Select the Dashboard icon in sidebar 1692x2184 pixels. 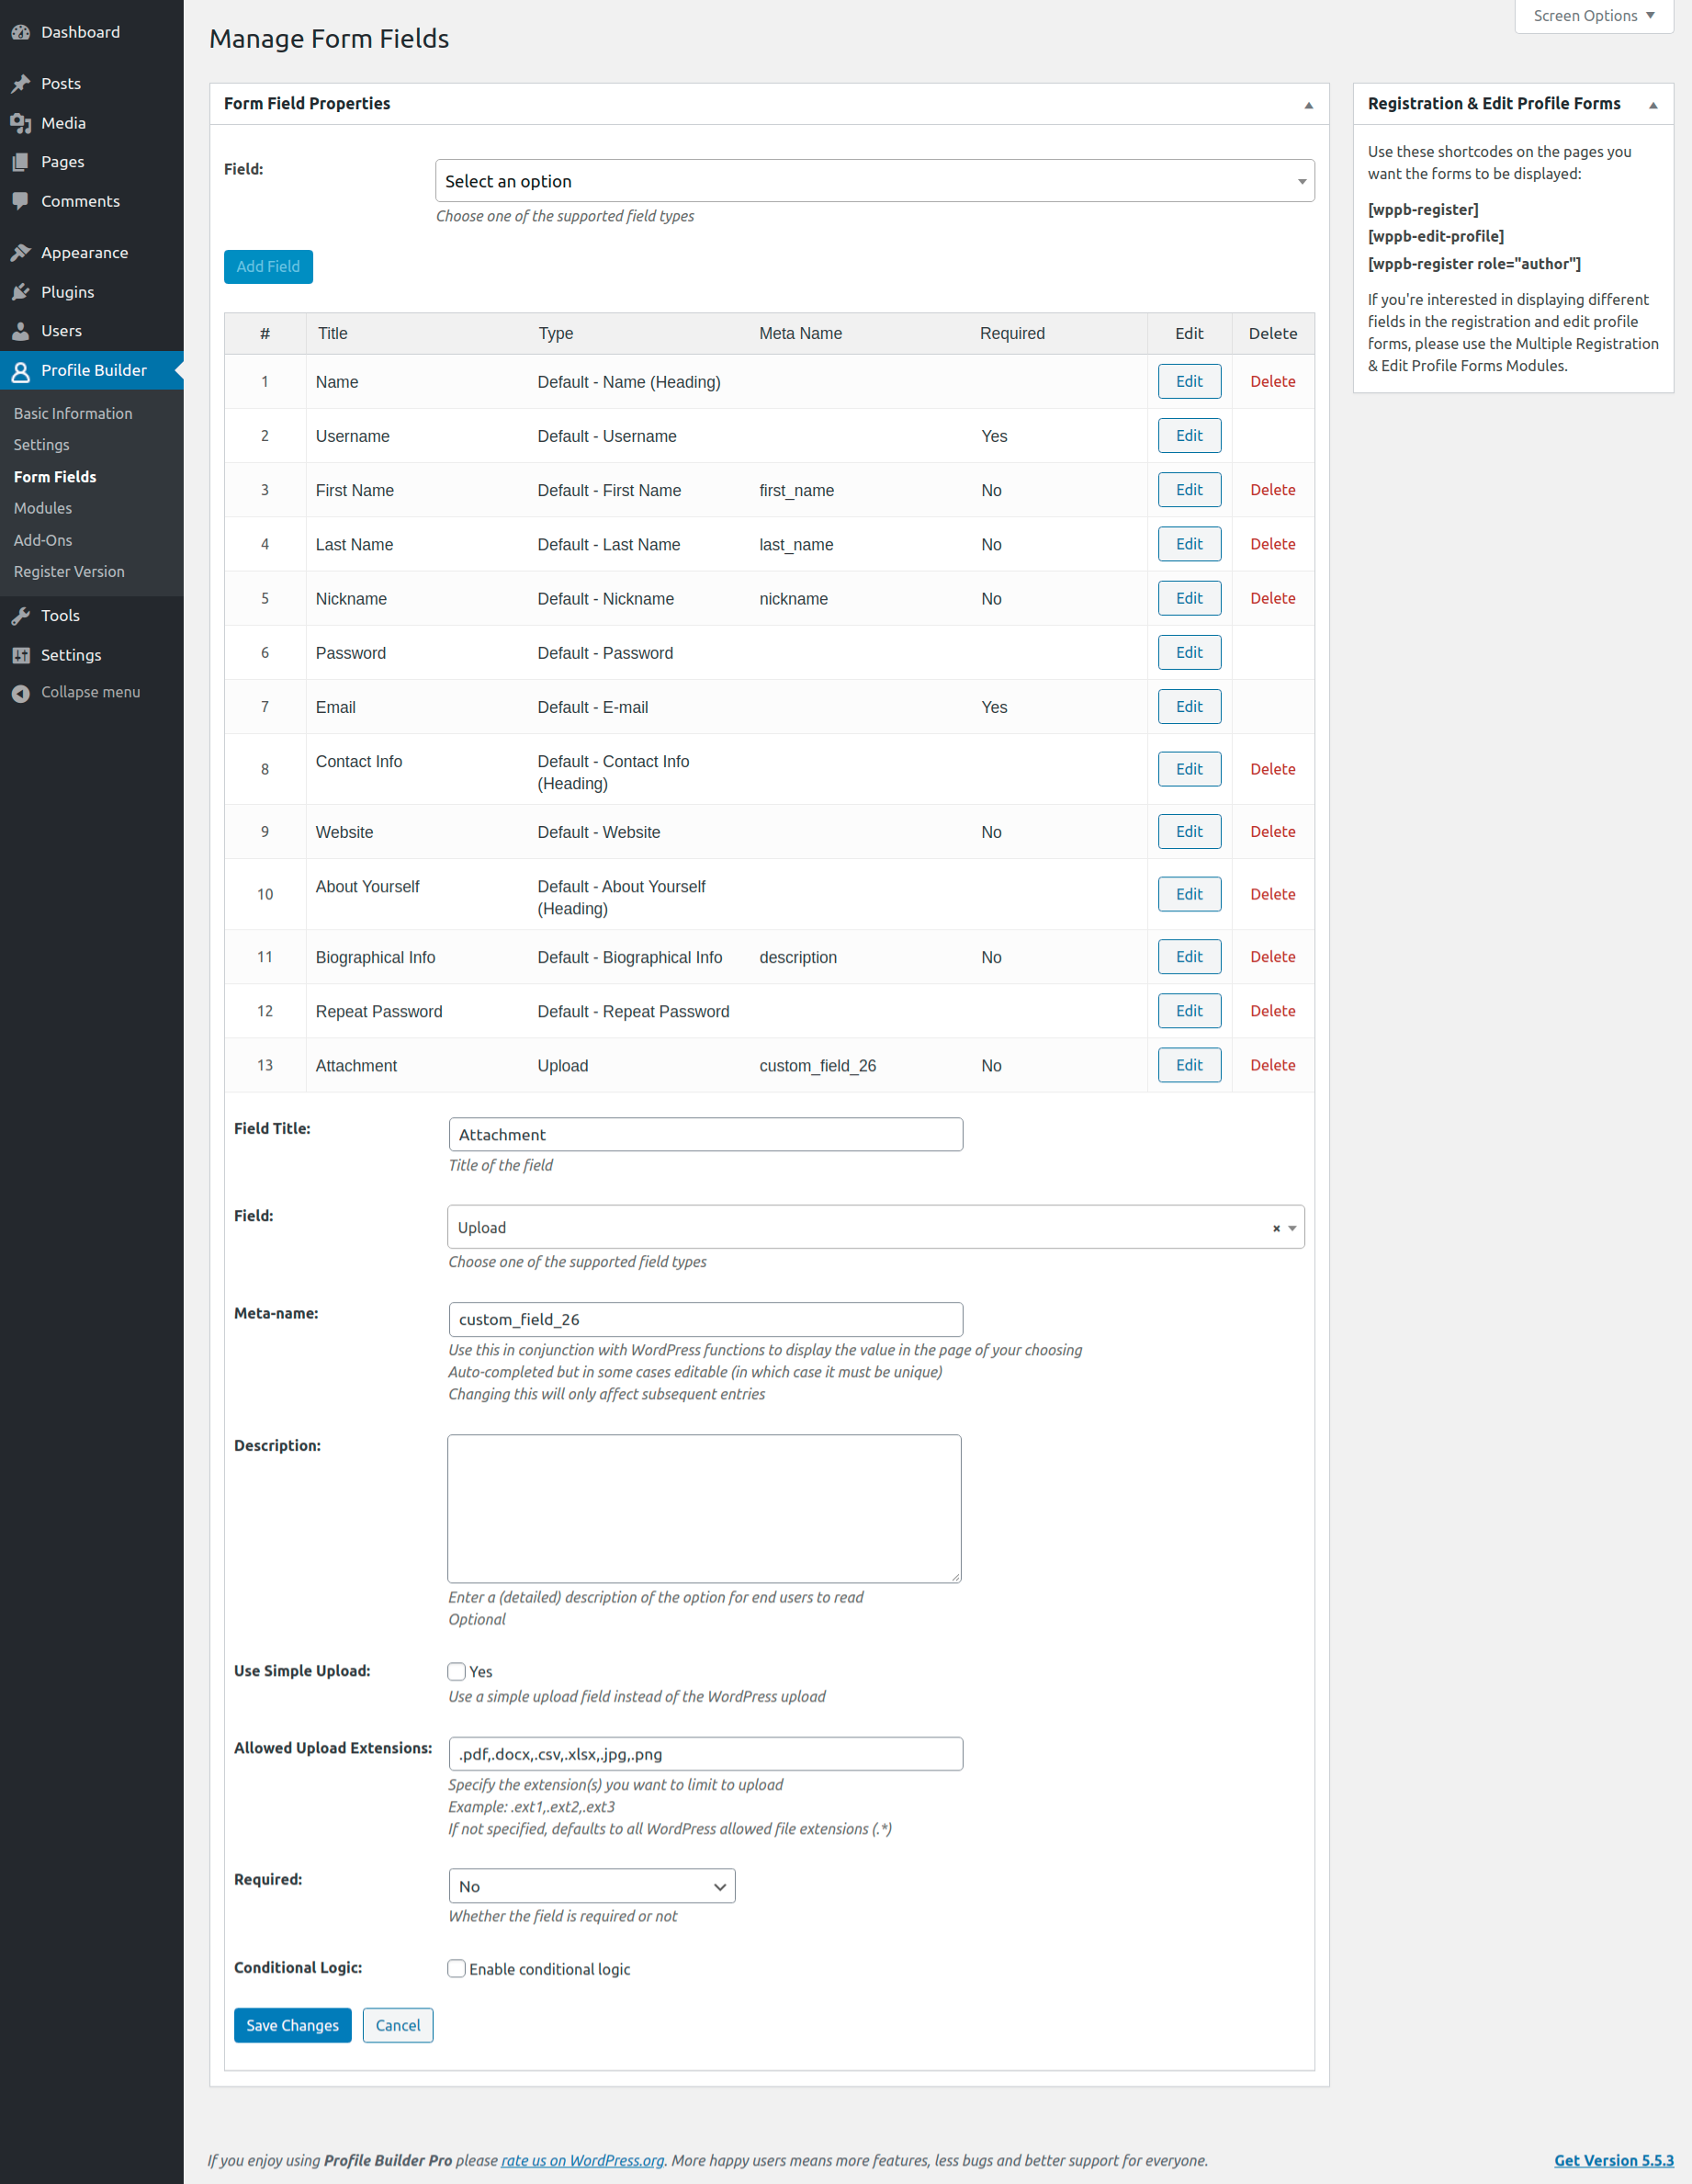(x=21, y=31)
